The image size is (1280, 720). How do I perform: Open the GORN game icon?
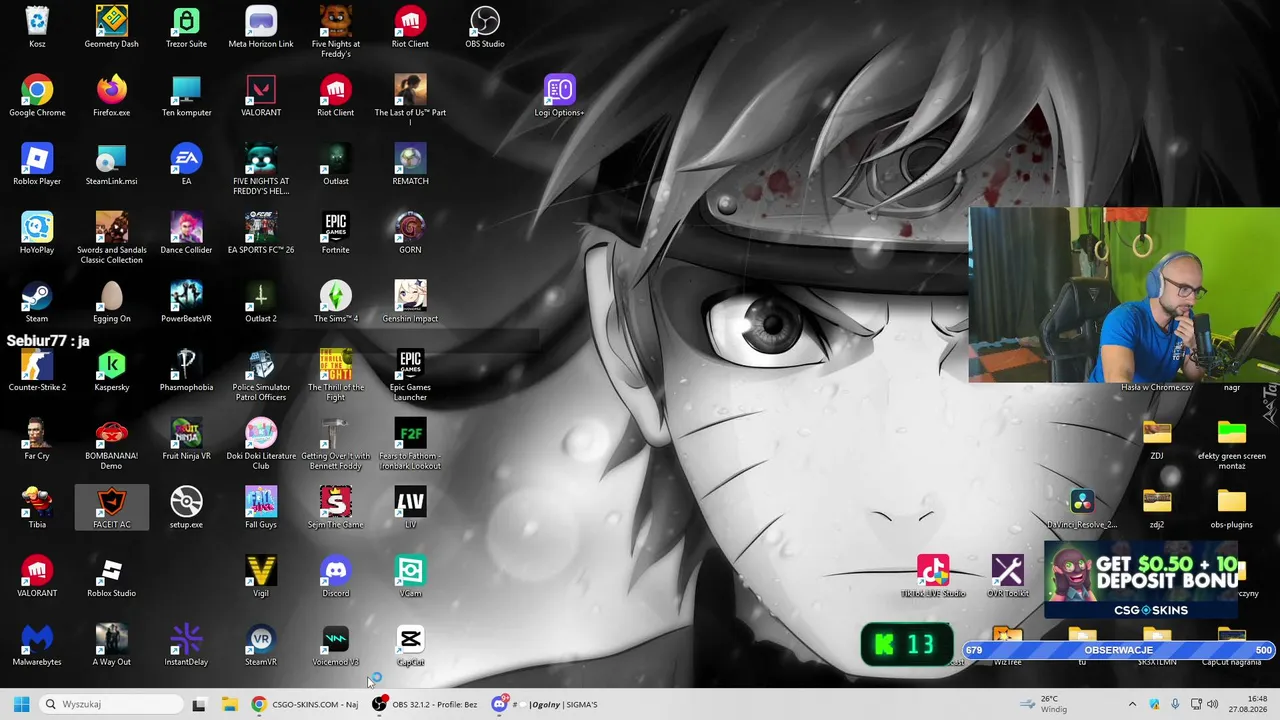pyautogui.click(x=410, y=234)
